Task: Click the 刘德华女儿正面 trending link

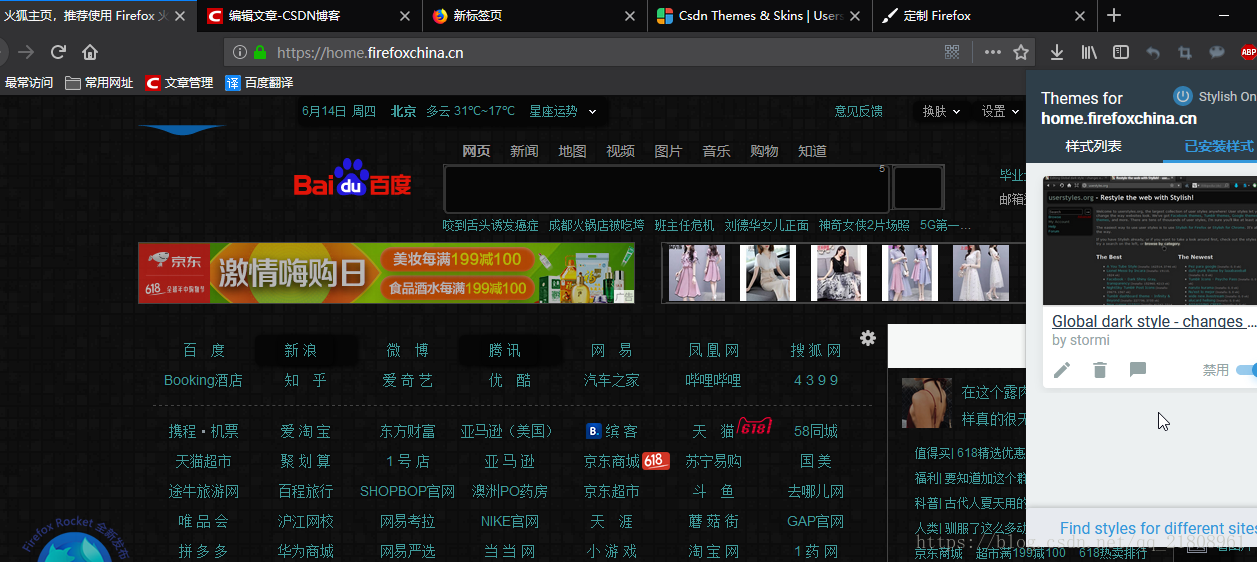Action: tap(767, 225)
